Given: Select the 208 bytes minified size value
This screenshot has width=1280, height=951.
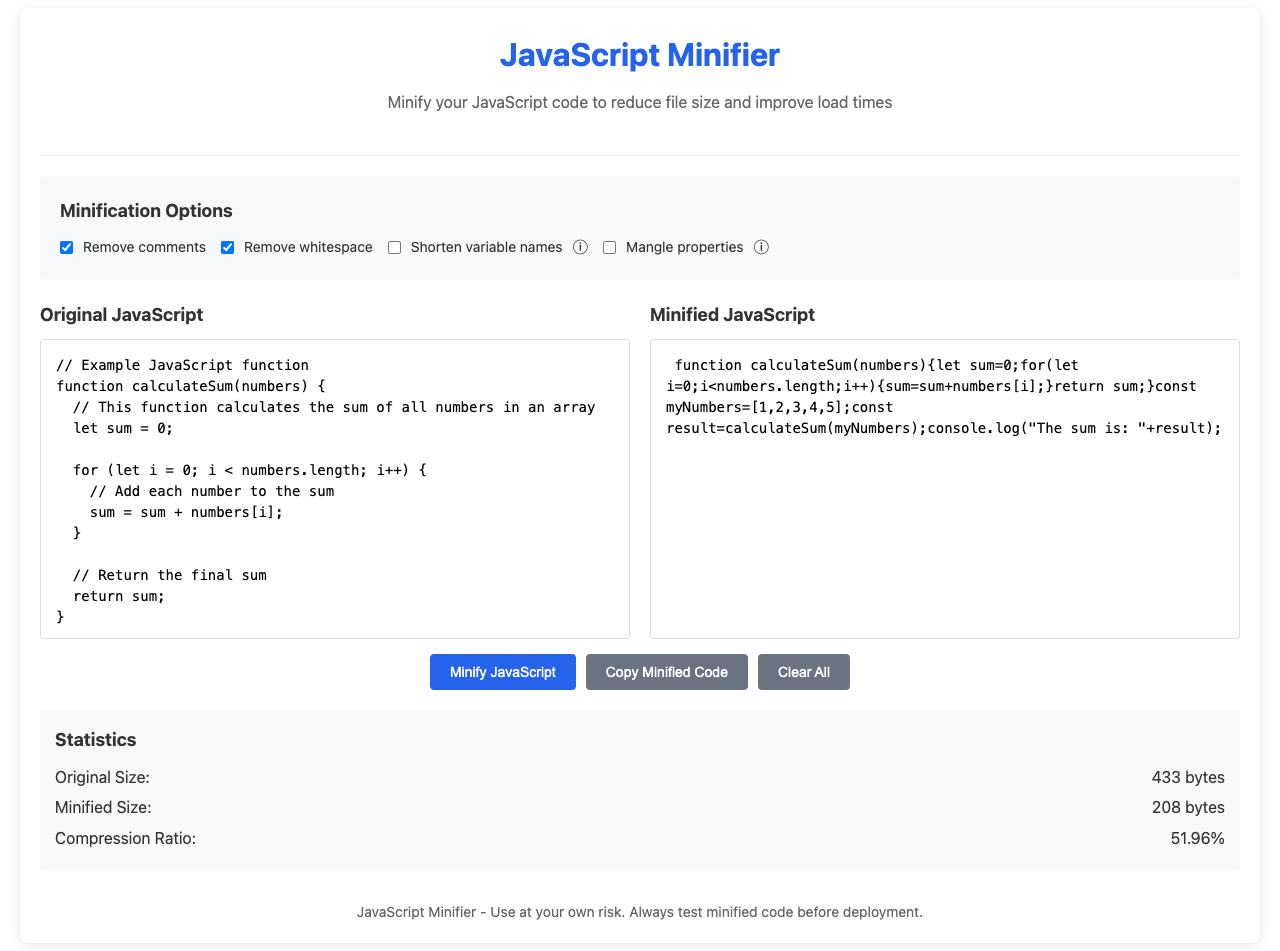Looking at the screenshot, I should pyautogui.click(x=1188, y=808).
